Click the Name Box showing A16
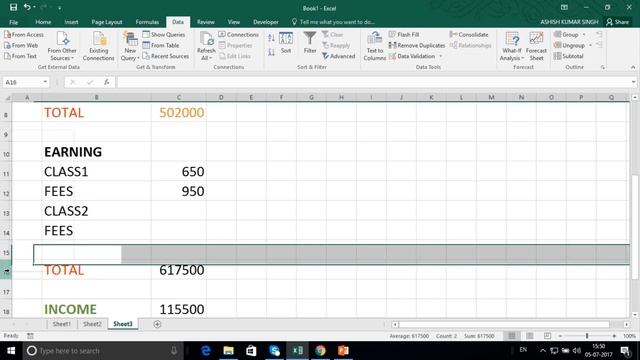 coord(25,82)
